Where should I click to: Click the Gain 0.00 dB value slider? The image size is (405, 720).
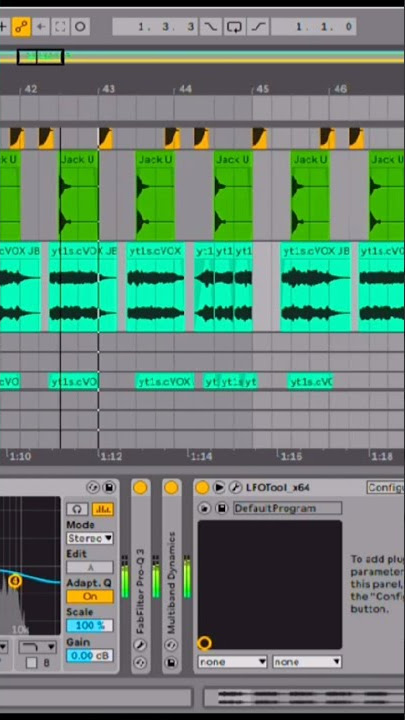point(90,655)
